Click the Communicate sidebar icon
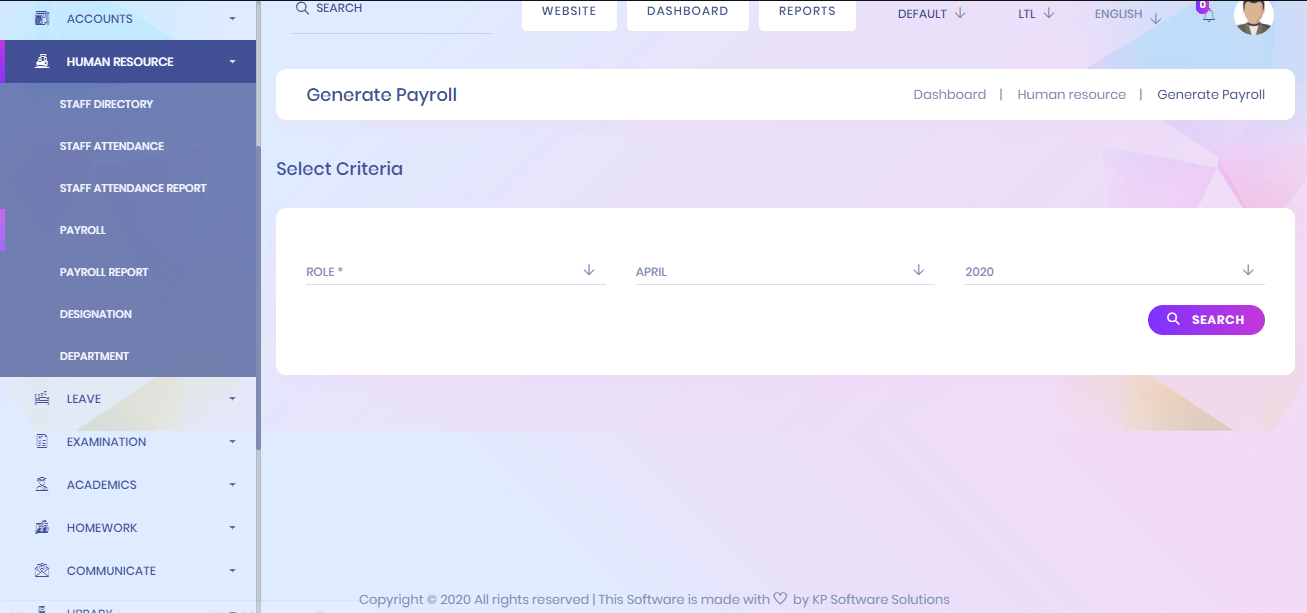The image size is (1307, 613). tap(42, 570)
